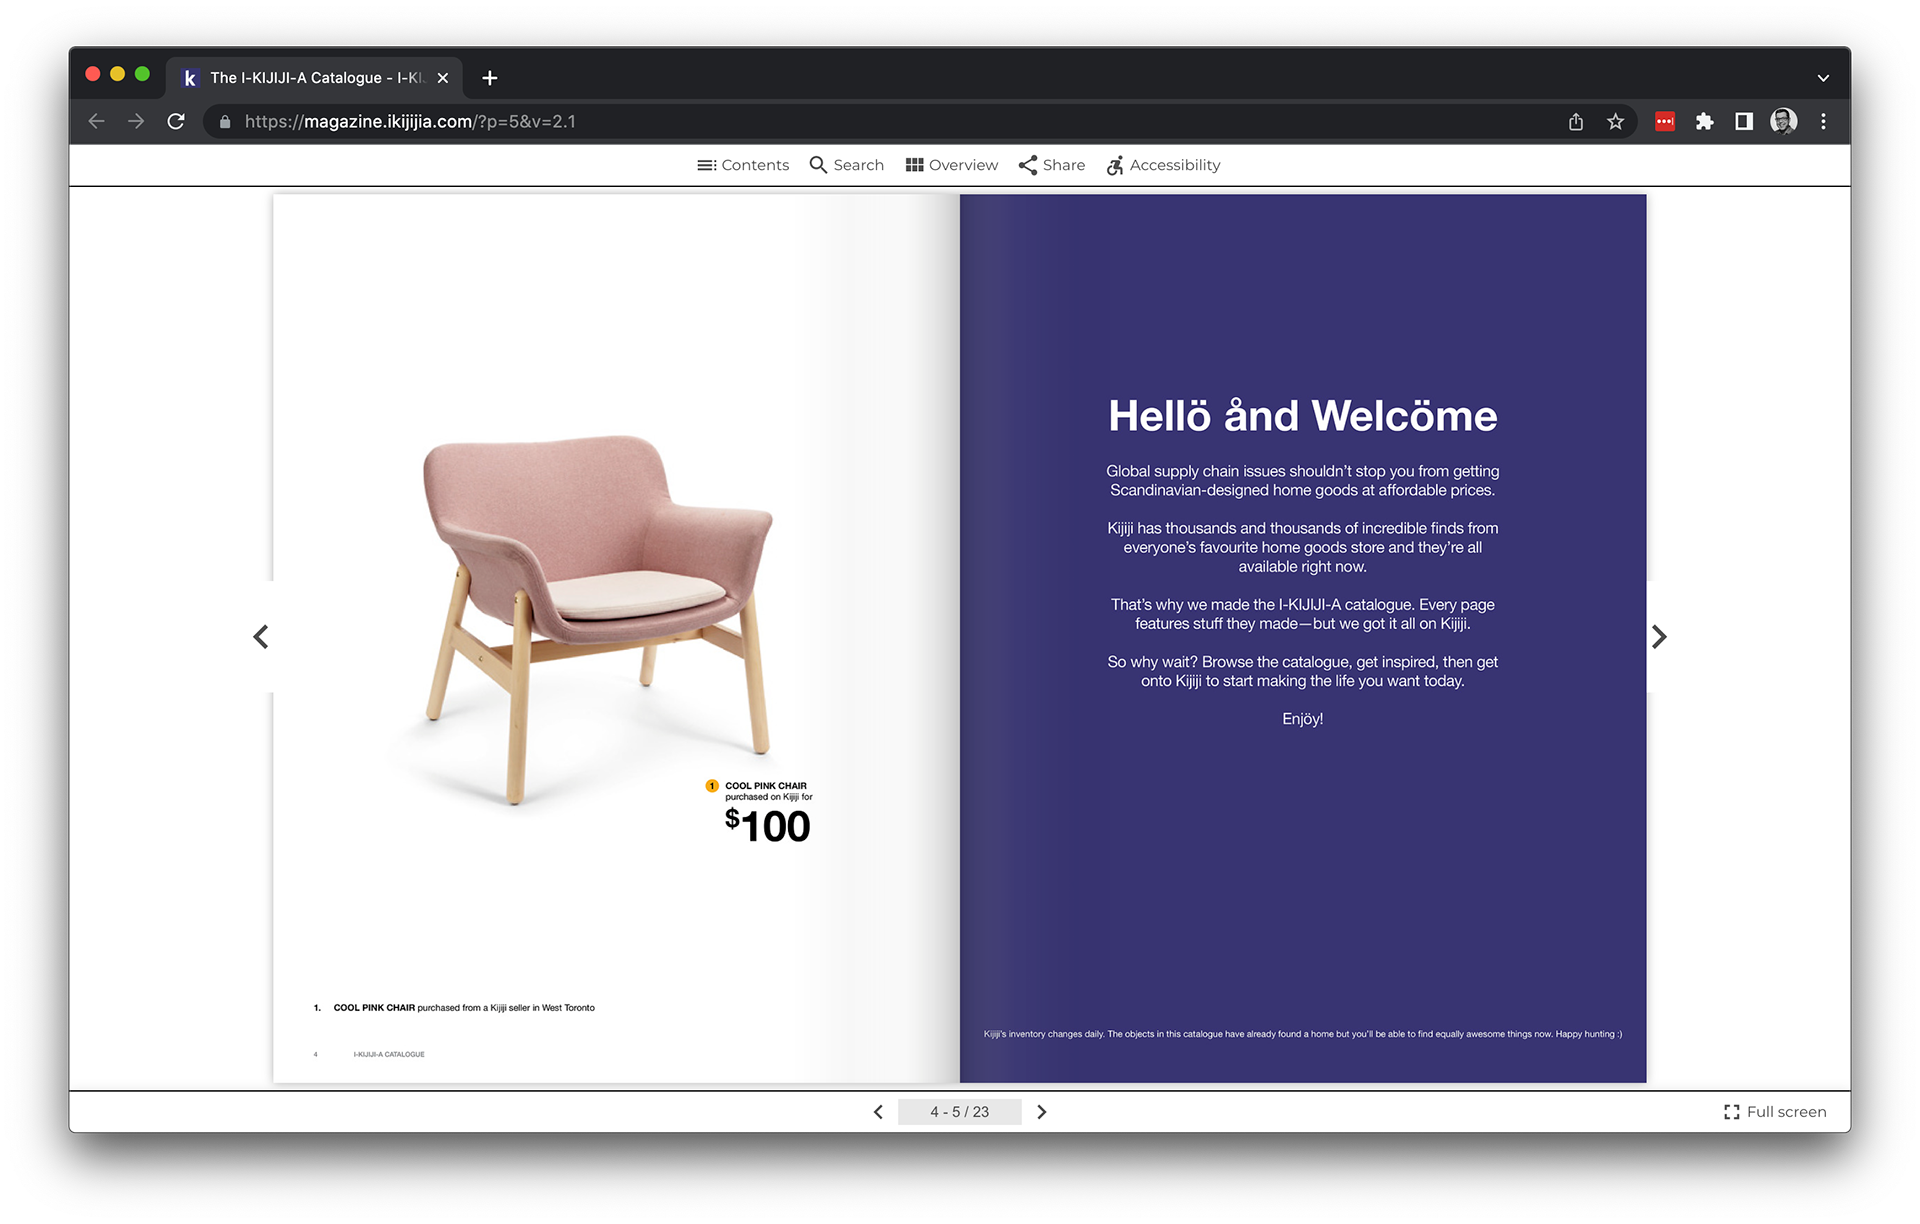
Task: Reload the page with the refresh icon
Action: coord(176,122)
